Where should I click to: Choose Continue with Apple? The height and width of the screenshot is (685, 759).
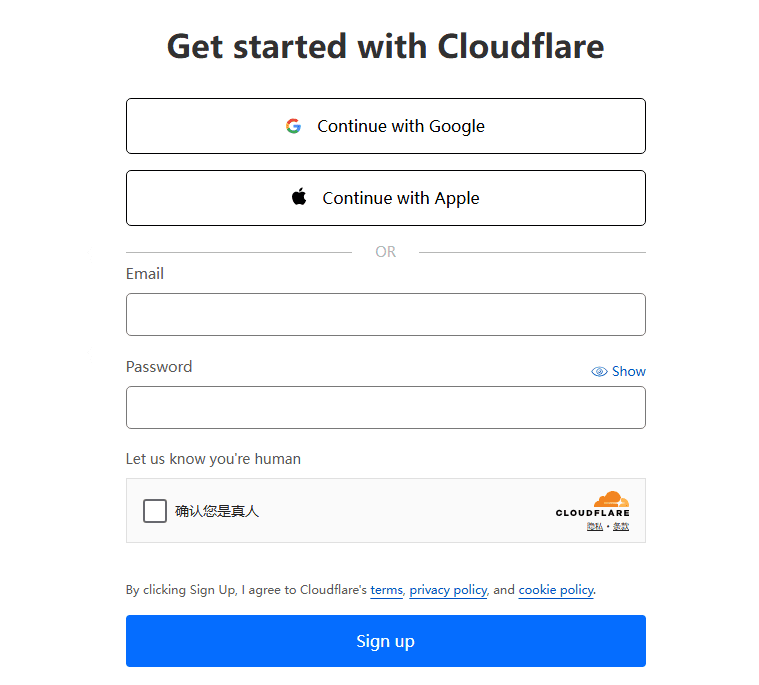coord(386,198)
